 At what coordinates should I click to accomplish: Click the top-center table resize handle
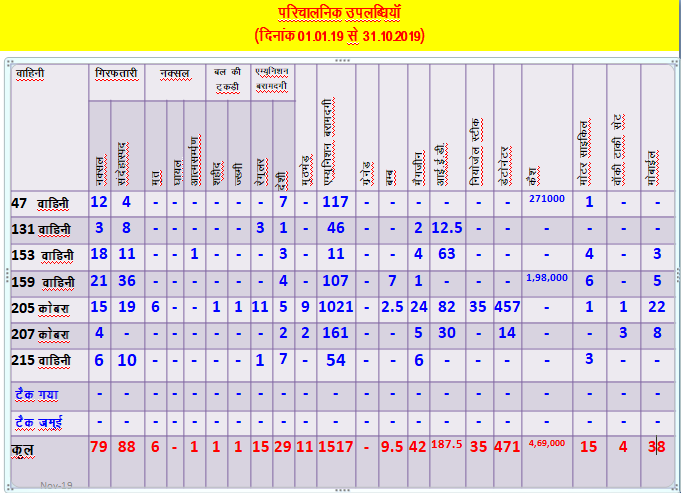[342, 60]
